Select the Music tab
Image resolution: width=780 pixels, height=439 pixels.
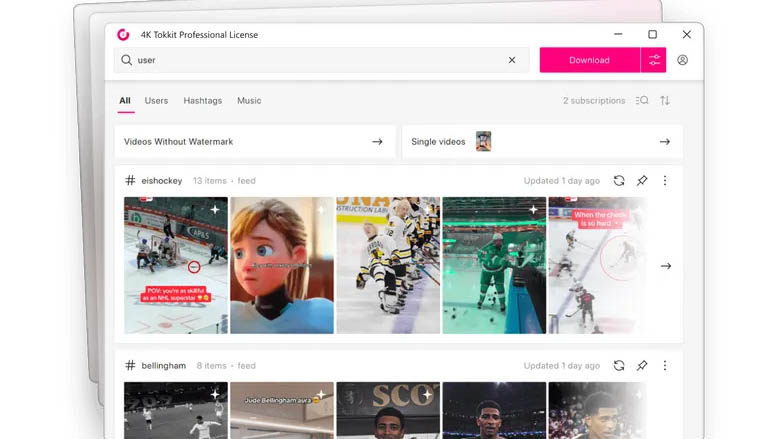pyautogui.click(x=249, y=101)
